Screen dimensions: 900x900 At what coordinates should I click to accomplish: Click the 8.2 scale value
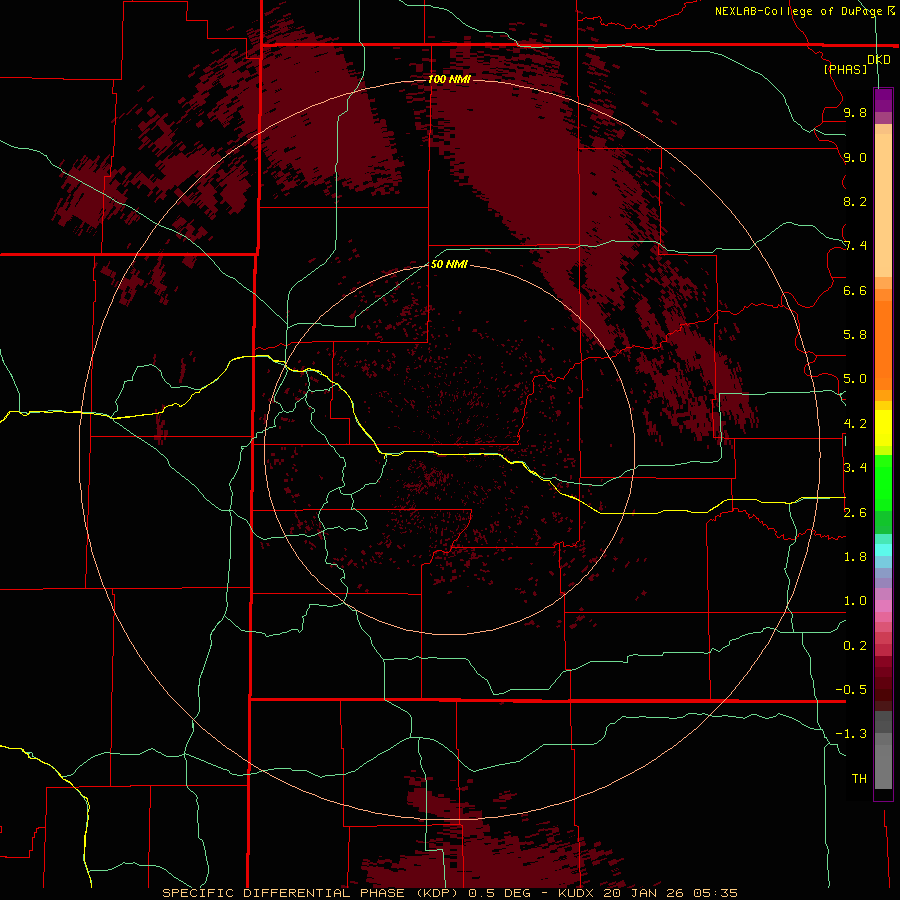pos(855,201)
